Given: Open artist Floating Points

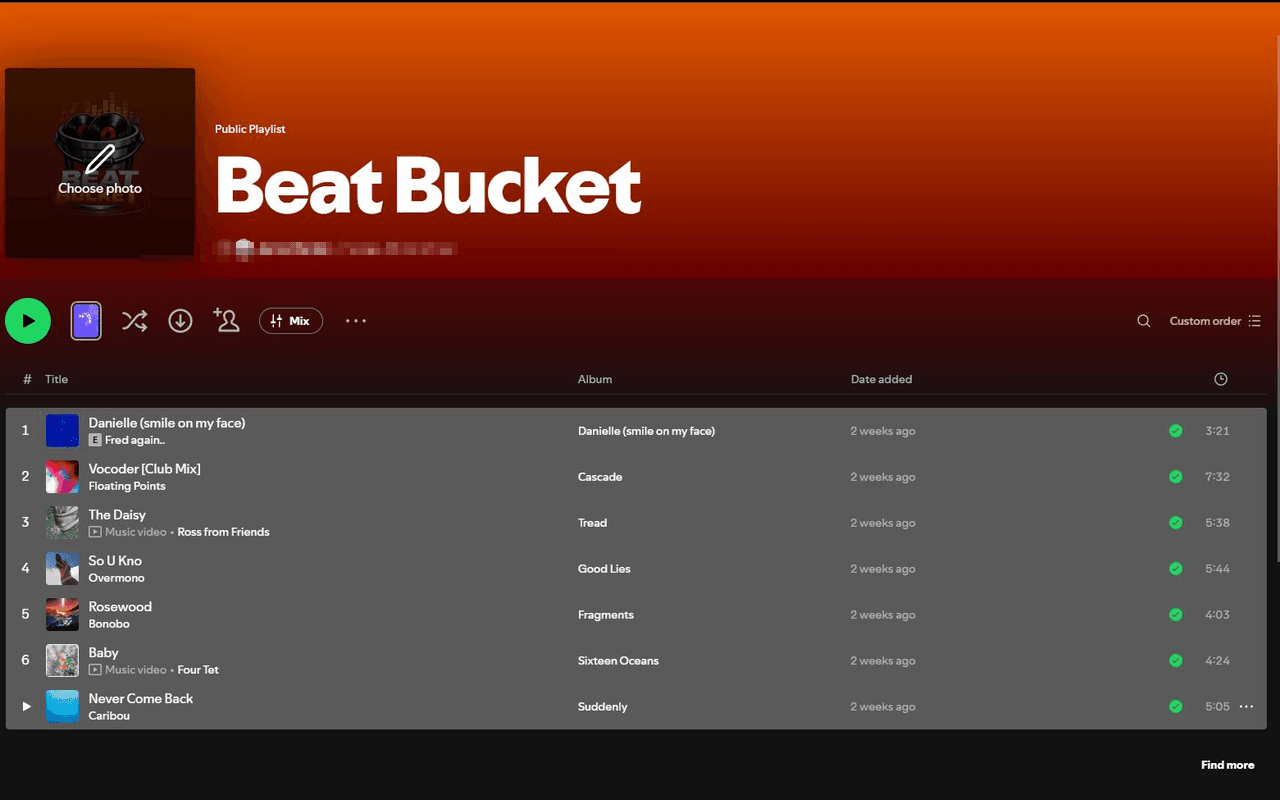Looking at the screenshot, I should coord(127,486).
